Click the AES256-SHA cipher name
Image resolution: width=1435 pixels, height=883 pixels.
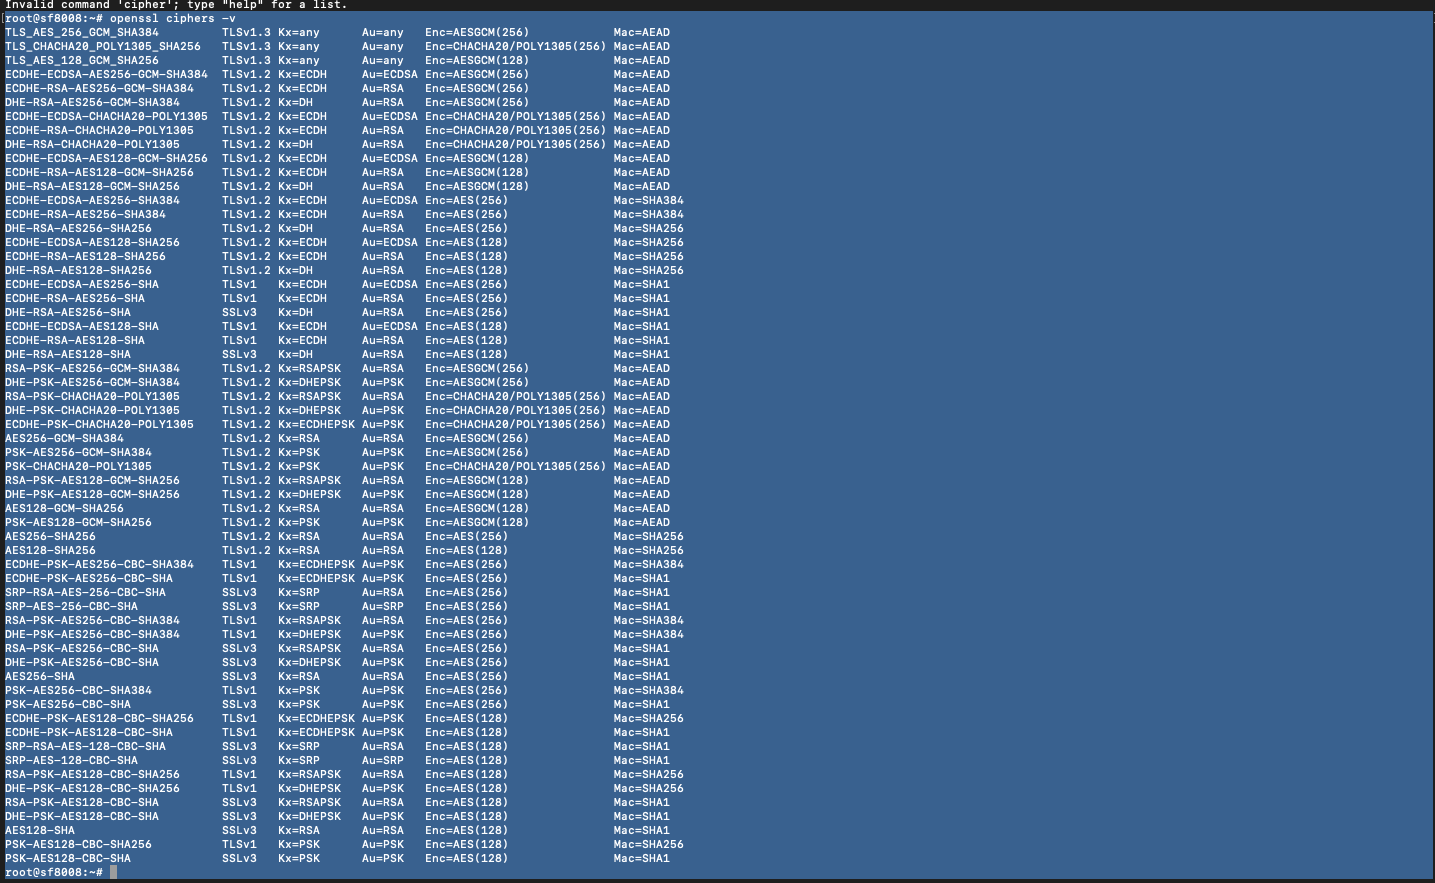pyautogui.click(x=40, y=676)
